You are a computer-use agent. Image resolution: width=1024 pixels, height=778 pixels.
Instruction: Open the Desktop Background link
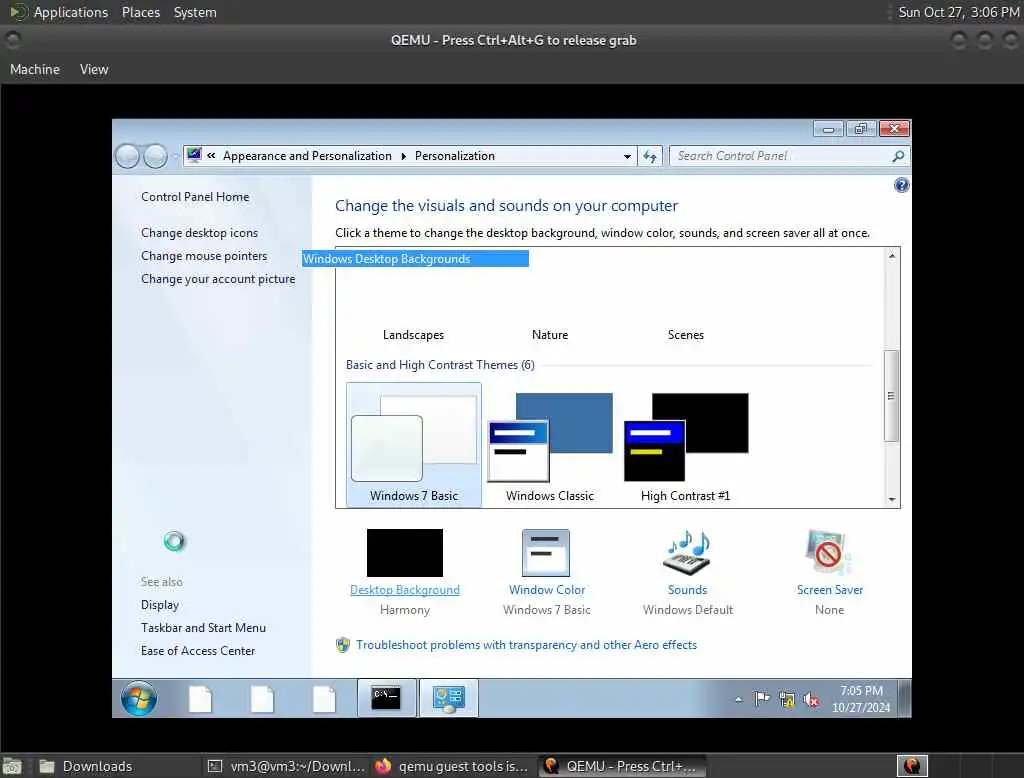(405, 590)
